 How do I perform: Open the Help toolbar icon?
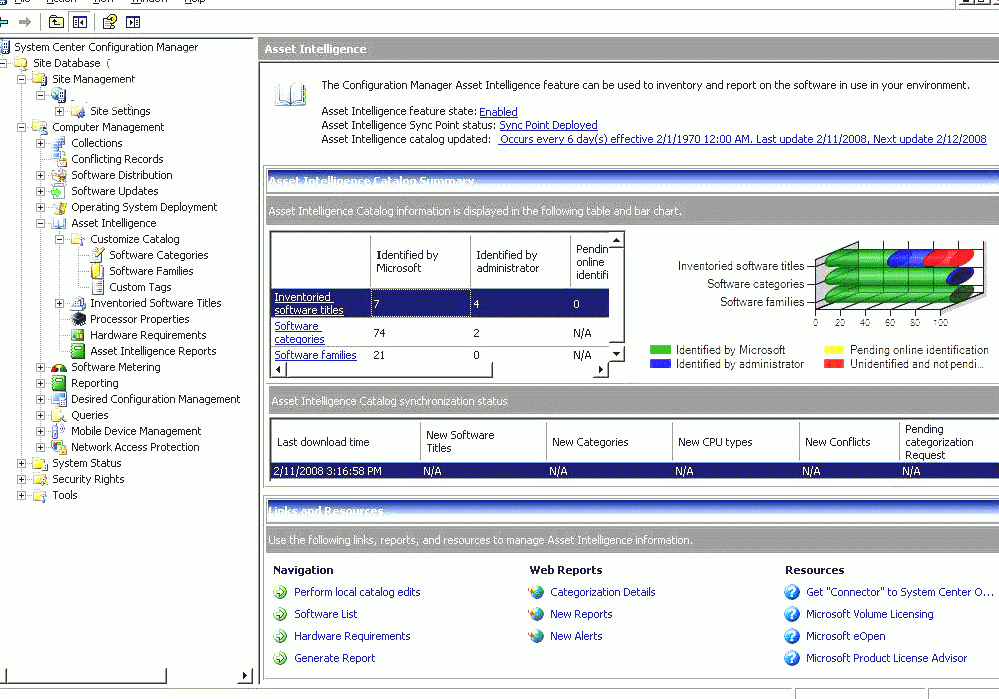107,21
